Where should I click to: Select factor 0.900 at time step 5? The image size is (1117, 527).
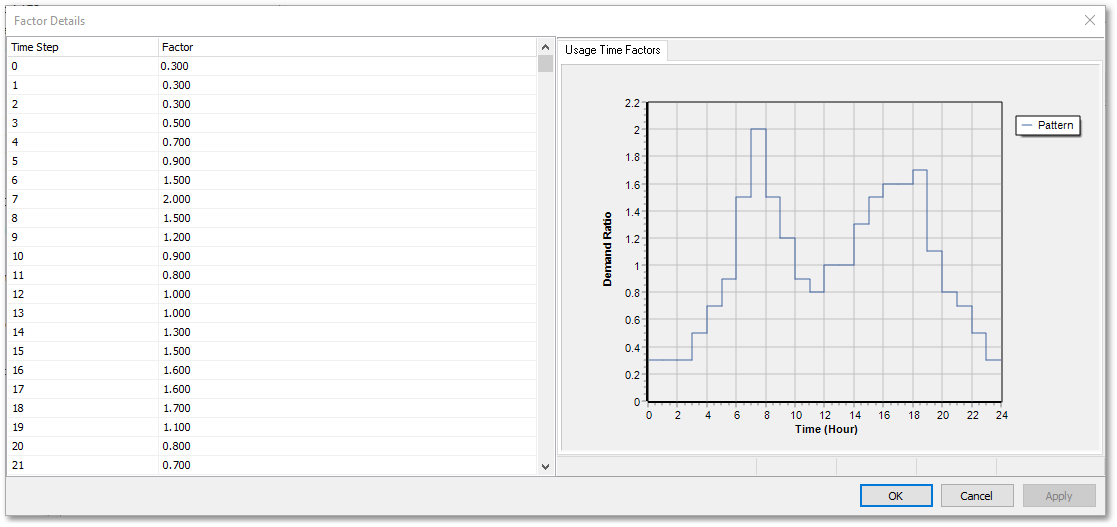click(347, 161)
